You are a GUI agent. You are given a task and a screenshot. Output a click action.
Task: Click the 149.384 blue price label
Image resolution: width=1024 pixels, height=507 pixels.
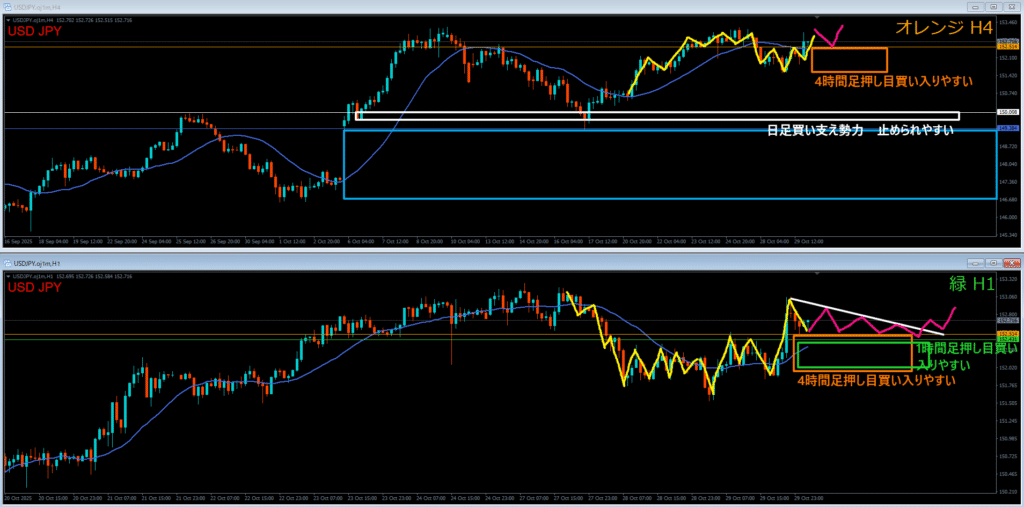[1008, 129]
